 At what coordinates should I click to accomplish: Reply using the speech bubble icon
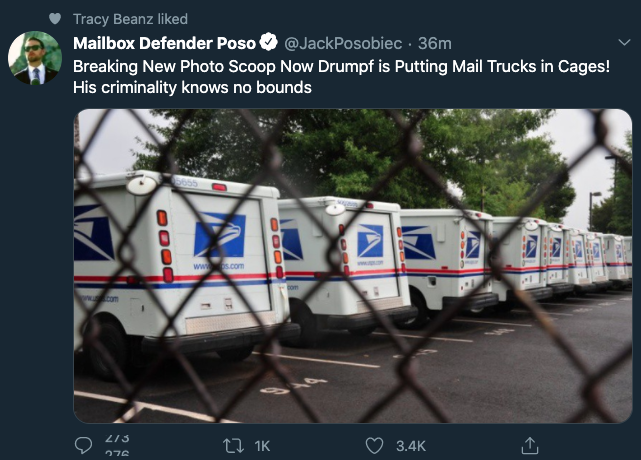pos(83,445)
